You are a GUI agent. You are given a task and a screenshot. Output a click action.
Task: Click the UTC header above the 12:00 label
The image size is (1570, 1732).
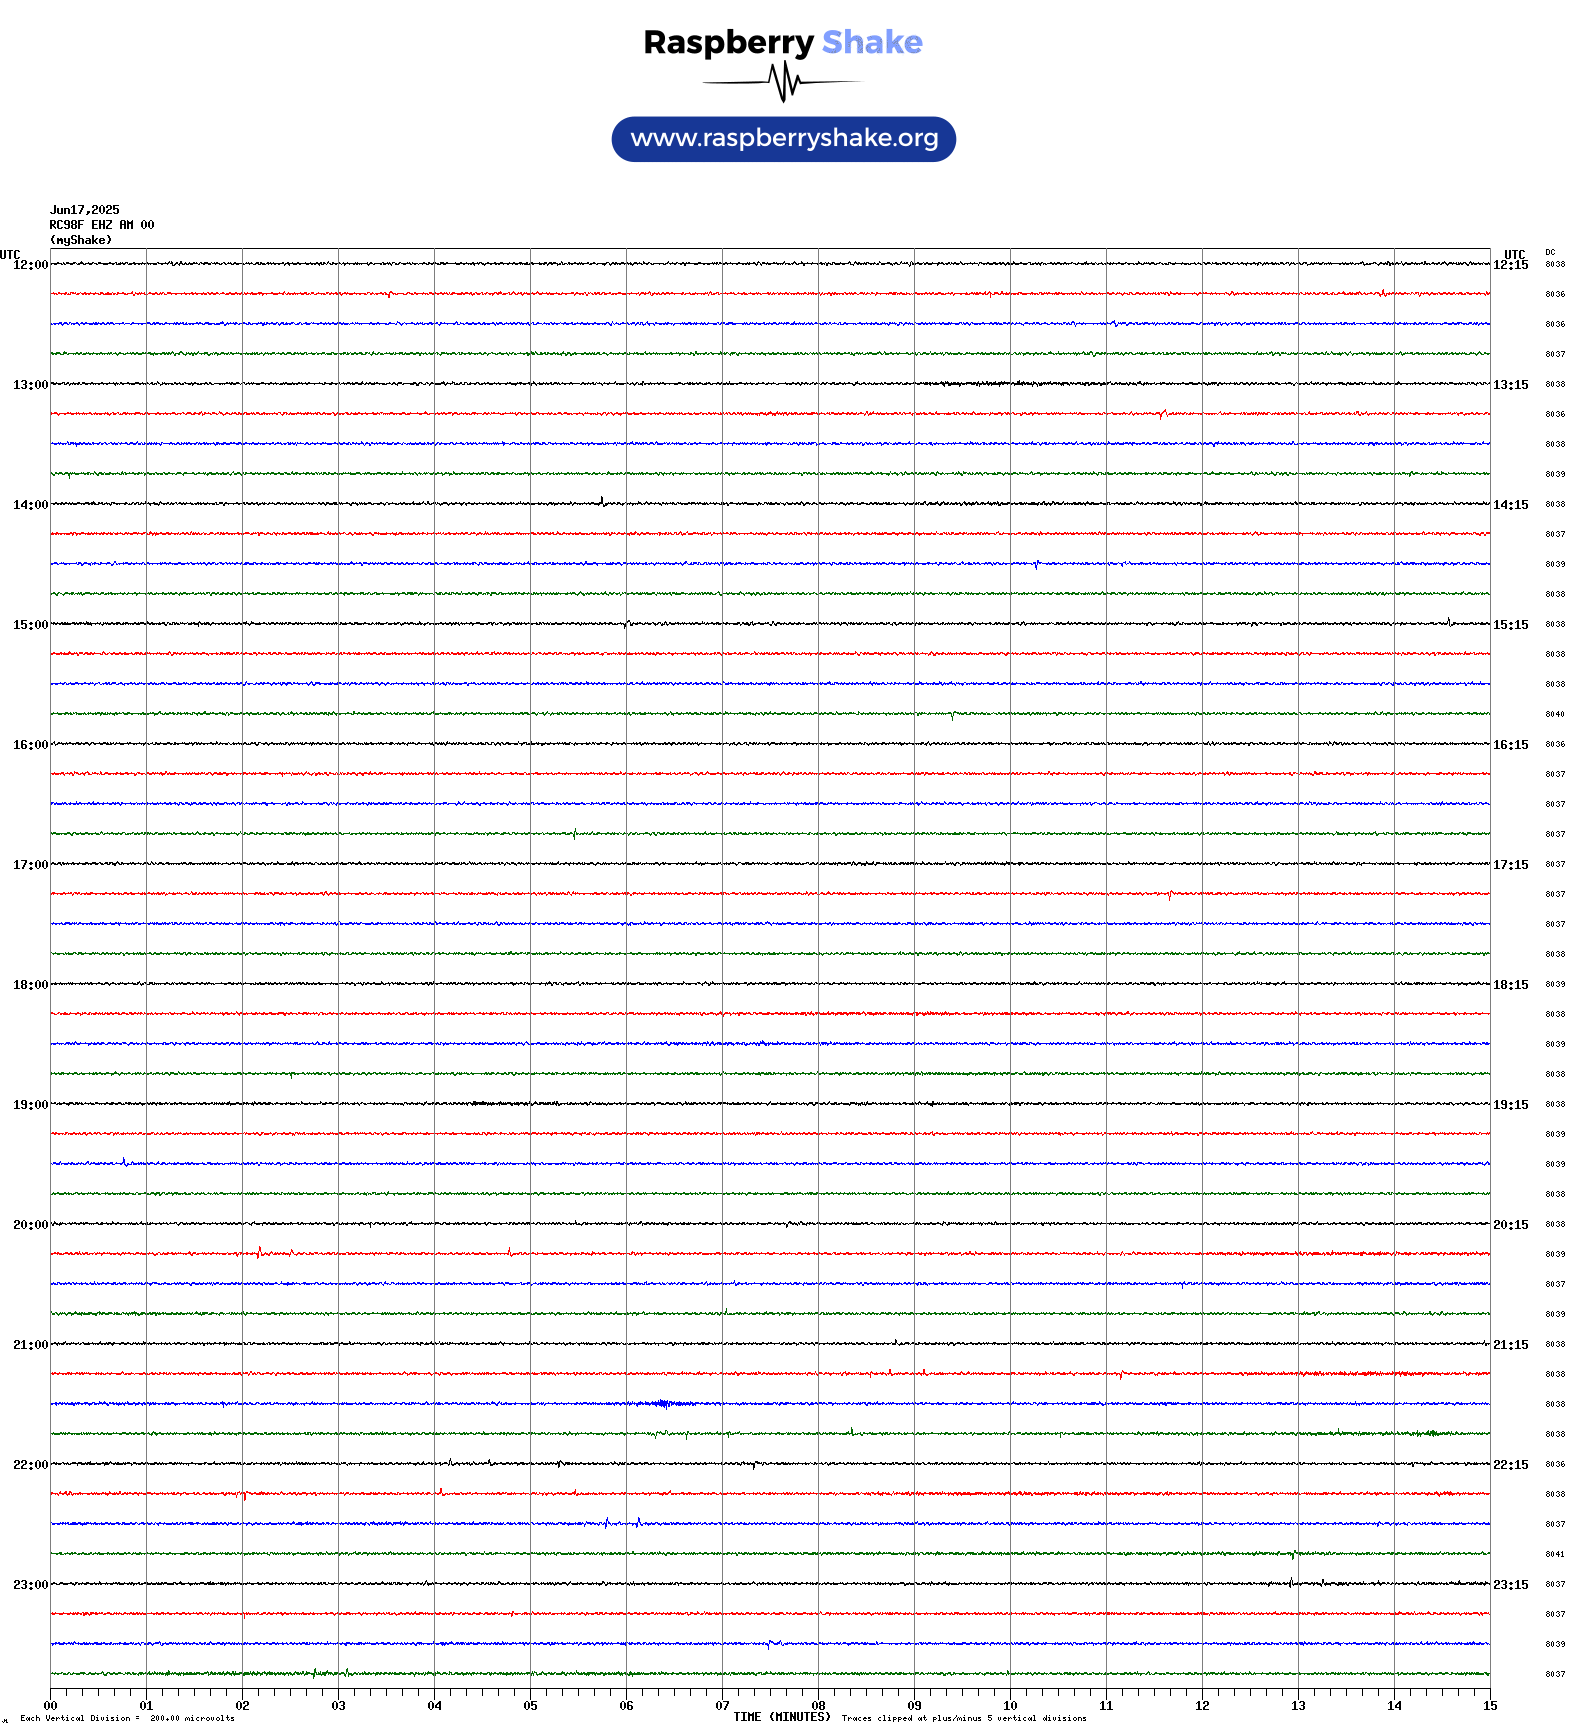pyautogui.click(x=10, y=254)
